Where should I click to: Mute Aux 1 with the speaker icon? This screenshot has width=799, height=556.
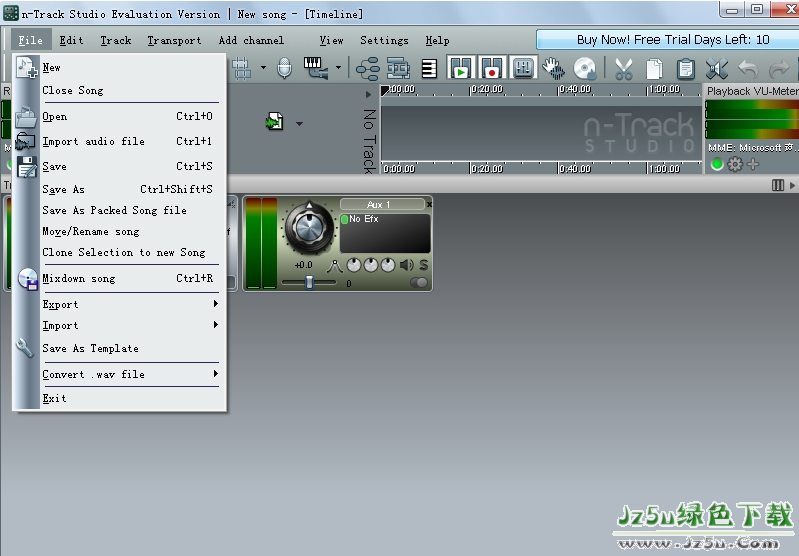(x=407, y=265)
